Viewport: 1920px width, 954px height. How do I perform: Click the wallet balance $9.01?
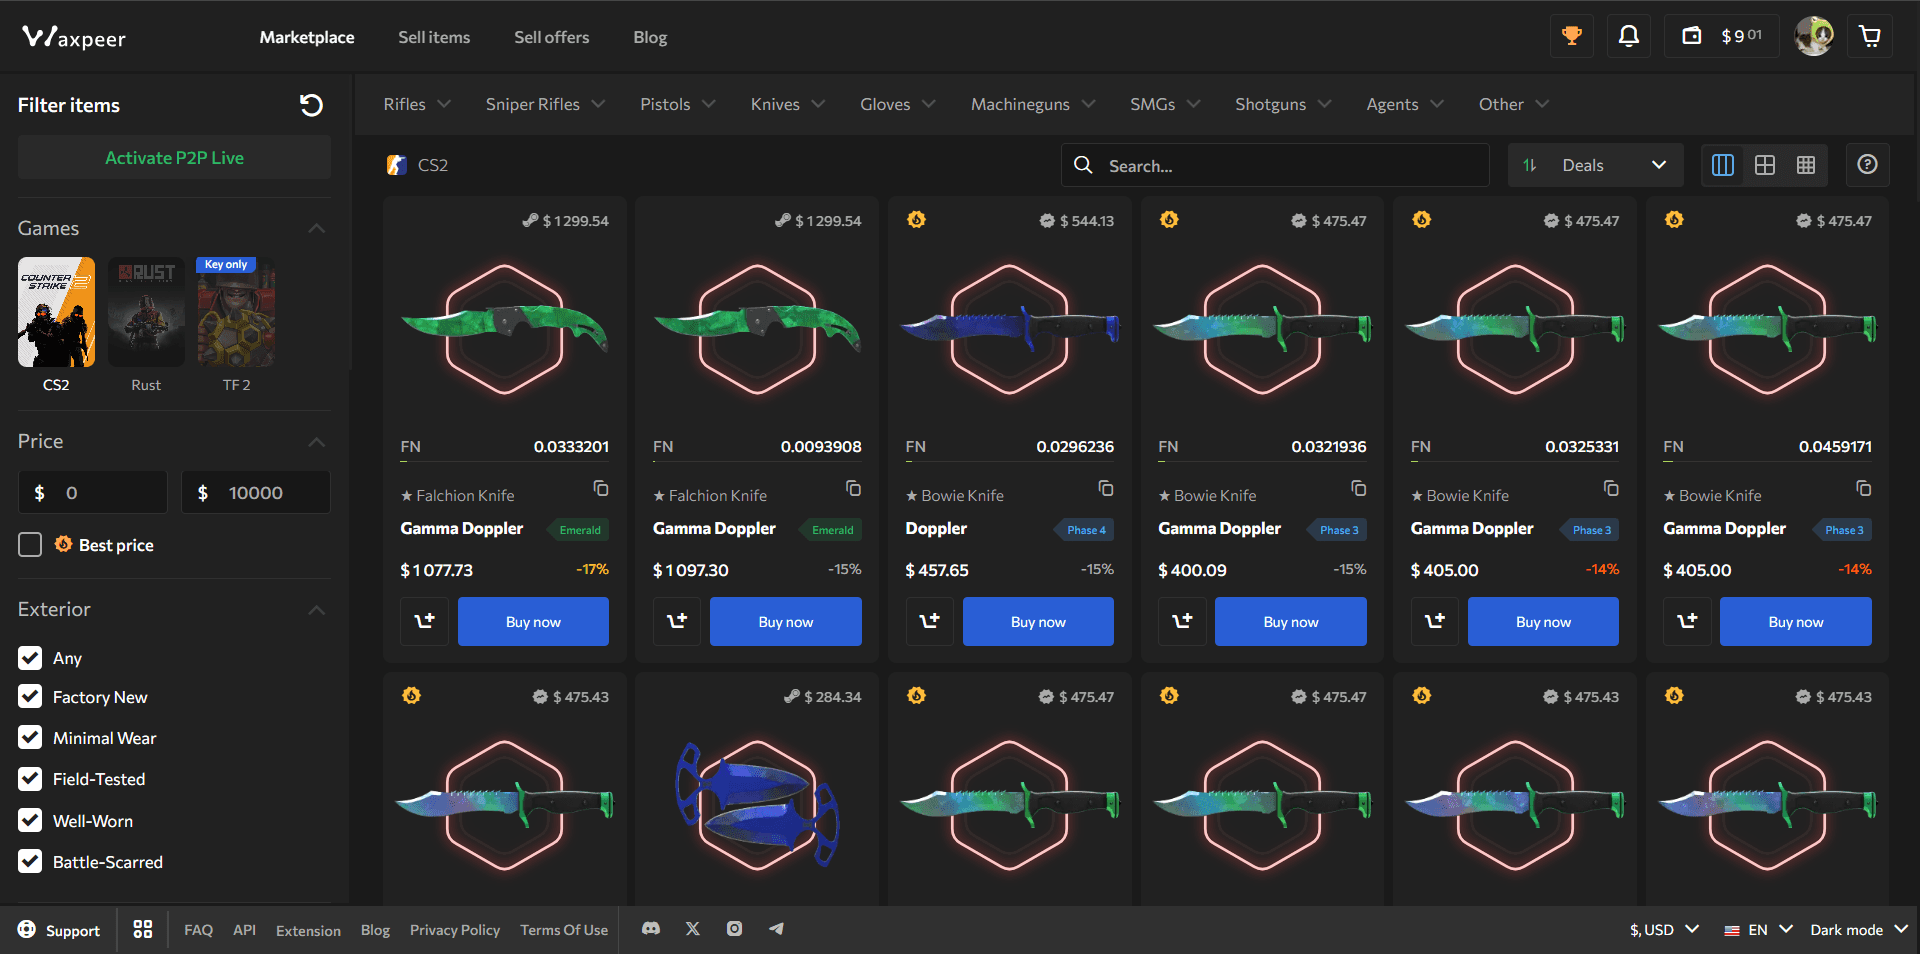(1722, 37)
